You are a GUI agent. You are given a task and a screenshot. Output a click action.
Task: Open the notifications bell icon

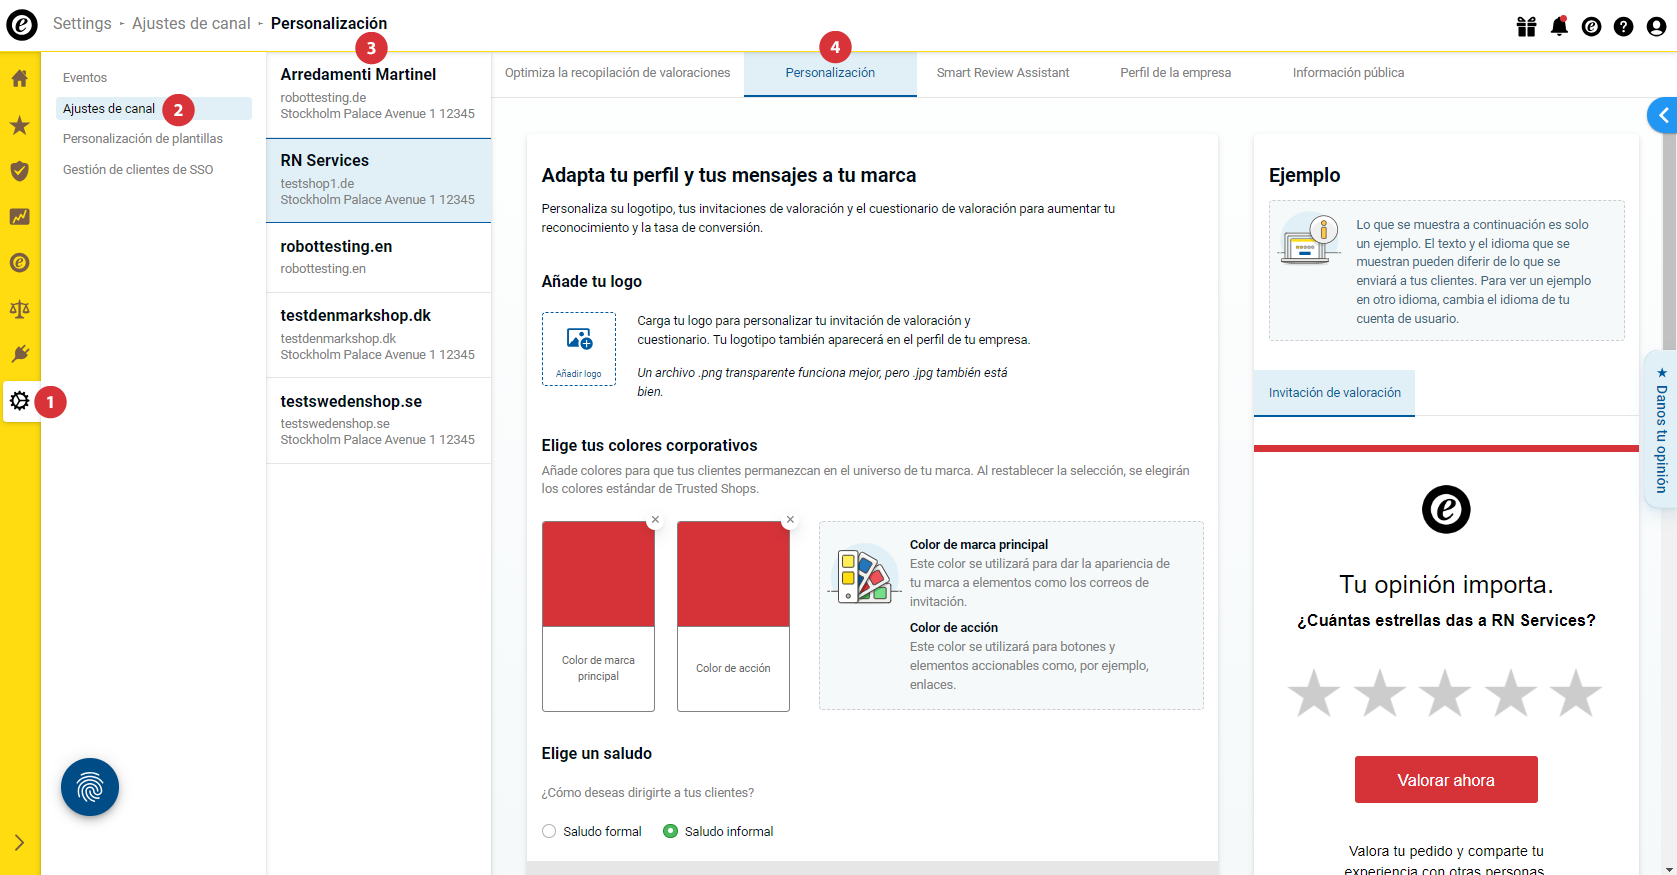click(1559, 27)
